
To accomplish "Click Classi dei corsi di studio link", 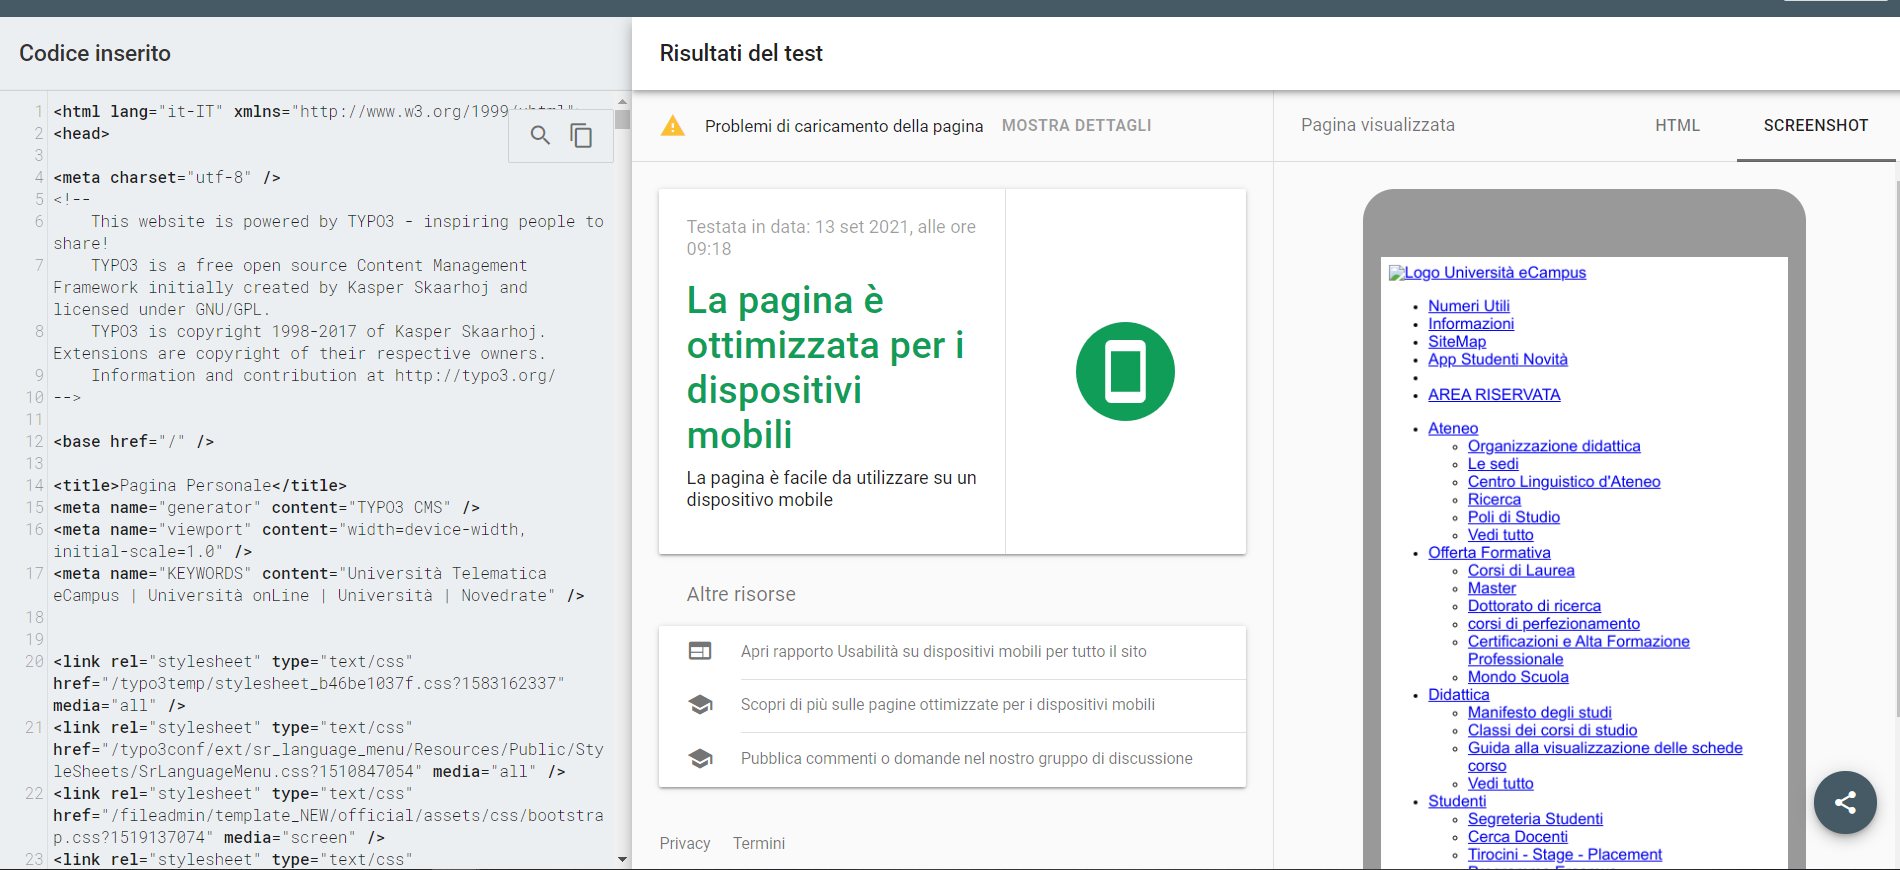I will click(x=1552, y=731).
